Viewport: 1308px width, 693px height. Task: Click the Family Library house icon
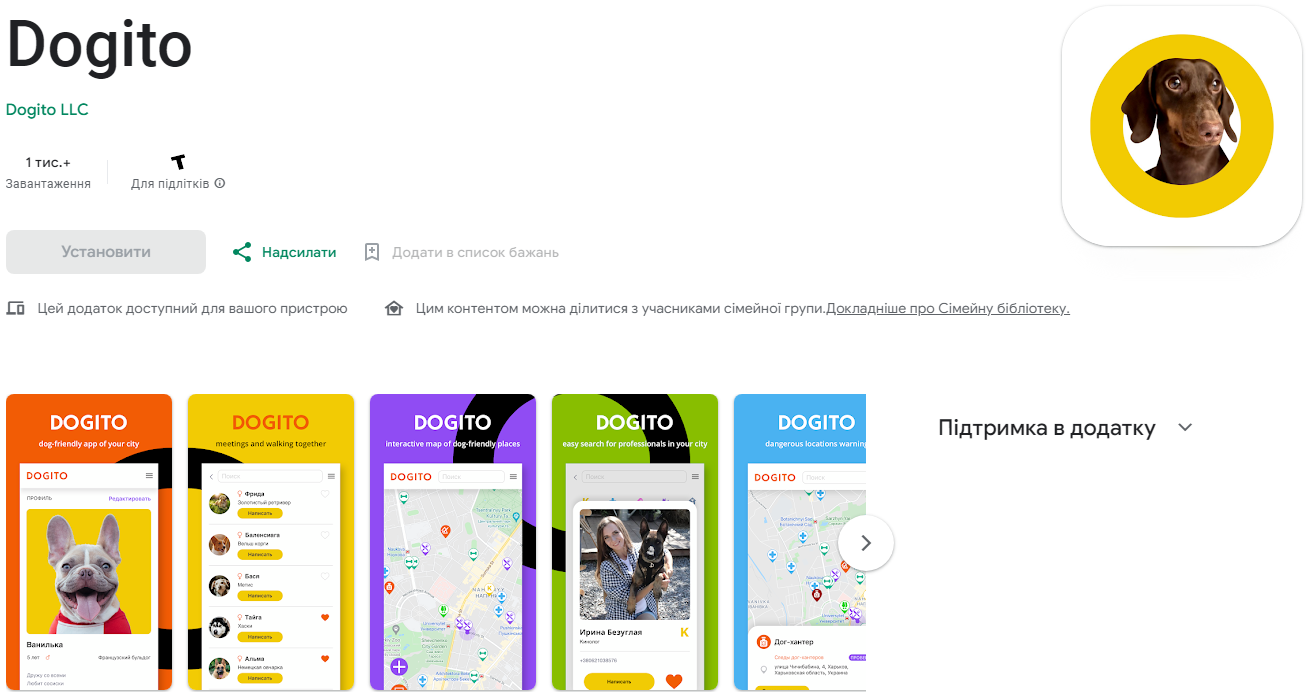(393, 308)
